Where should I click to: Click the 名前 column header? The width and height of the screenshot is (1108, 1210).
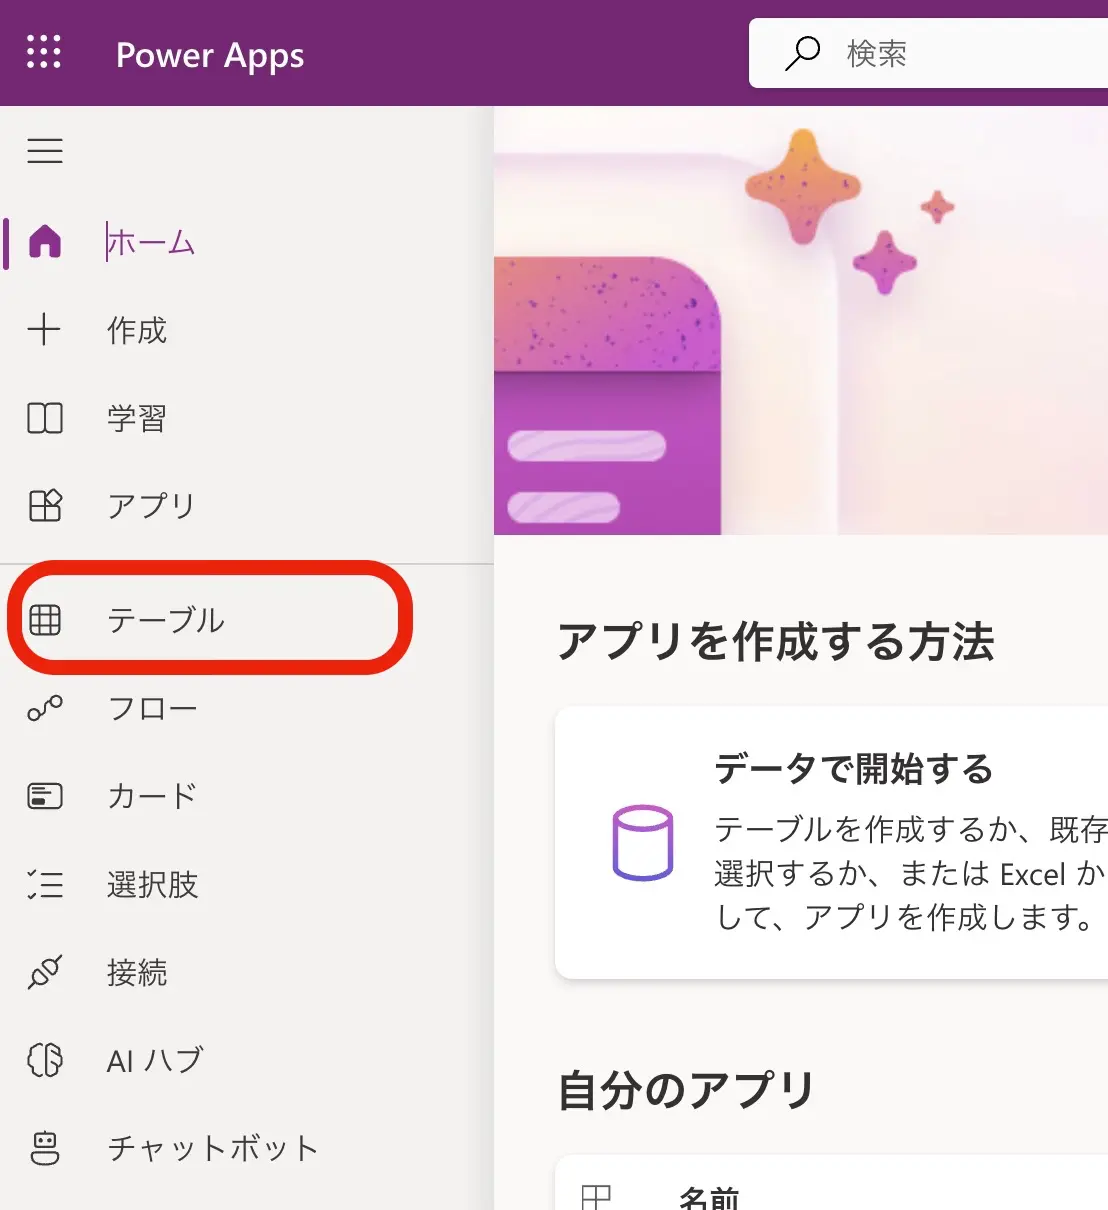(708, 1197)
